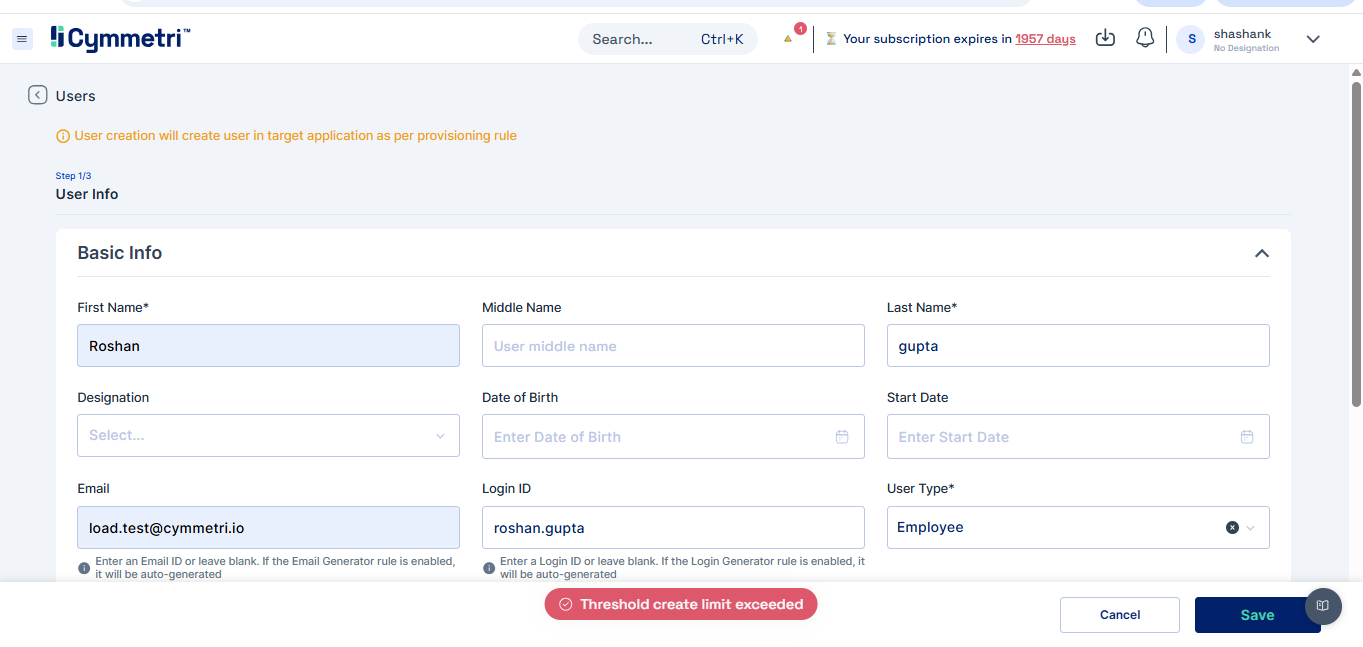The width and height of the screenshot is (1363, 647).
Task: Collapse the Basic Info section
Action: [x=1261, y=253]
